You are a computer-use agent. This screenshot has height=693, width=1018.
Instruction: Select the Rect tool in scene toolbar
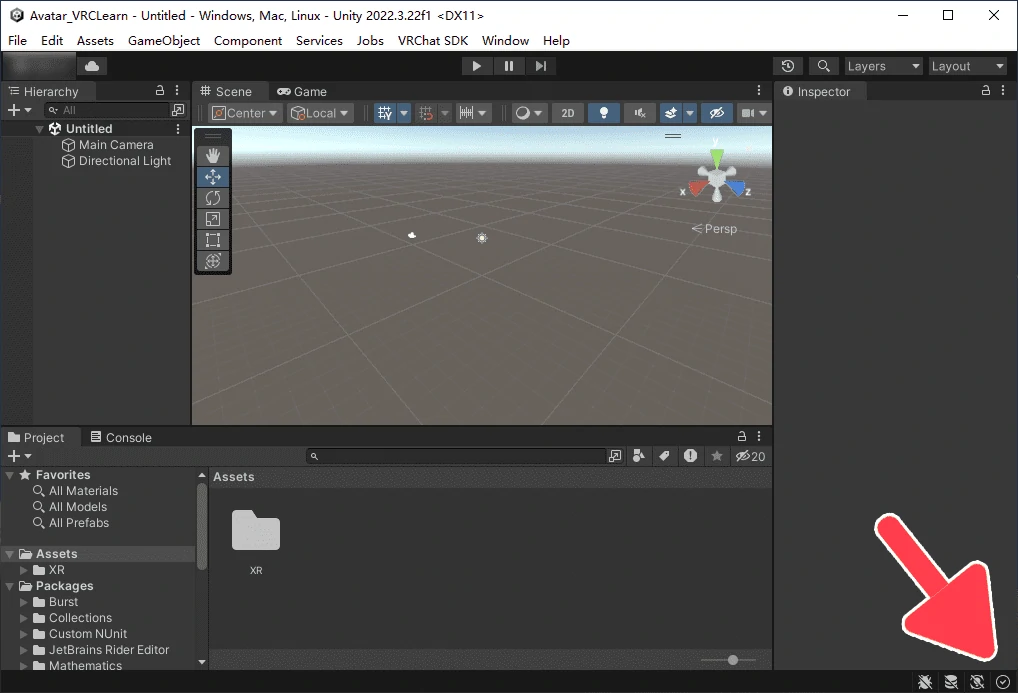pyautogui.click(x=213, y=240)
